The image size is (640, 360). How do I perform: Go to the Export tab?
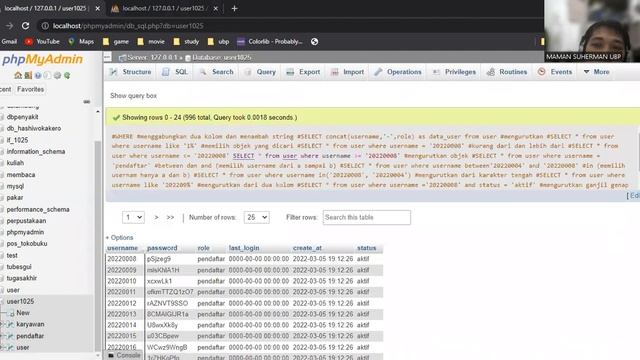303,72
